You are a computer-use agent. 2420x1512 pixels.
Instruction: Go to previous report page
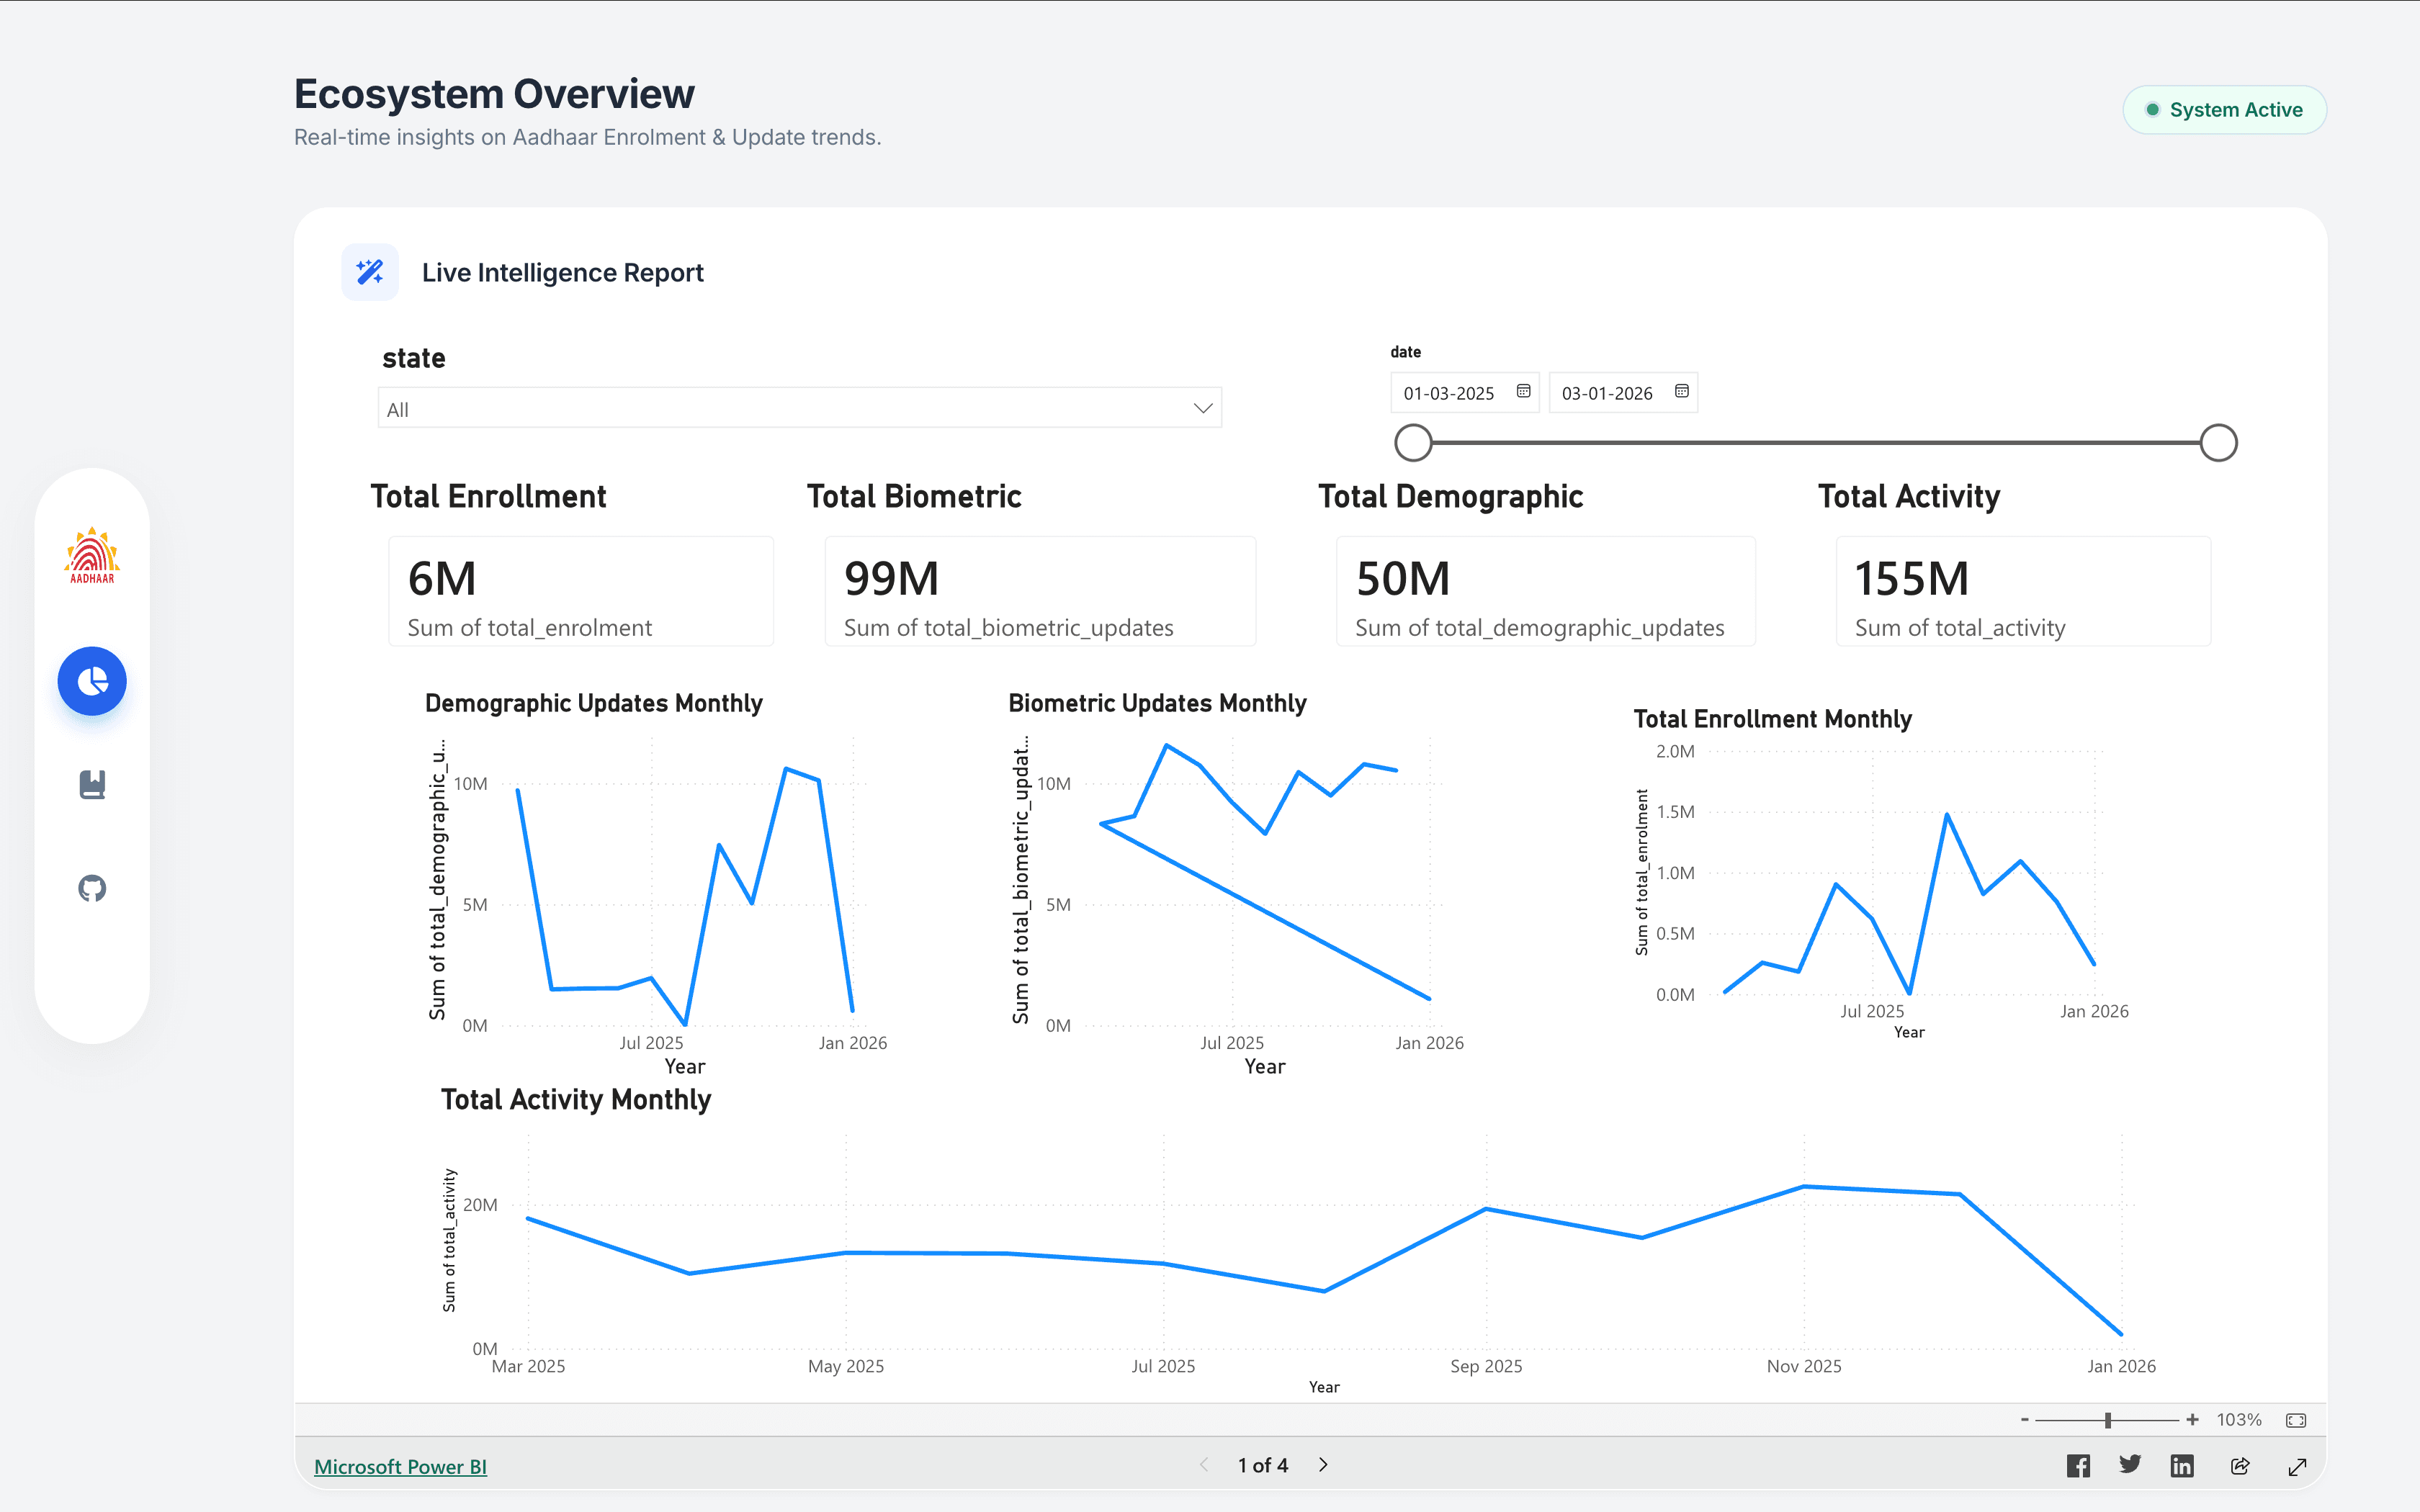[1204, 1465]
